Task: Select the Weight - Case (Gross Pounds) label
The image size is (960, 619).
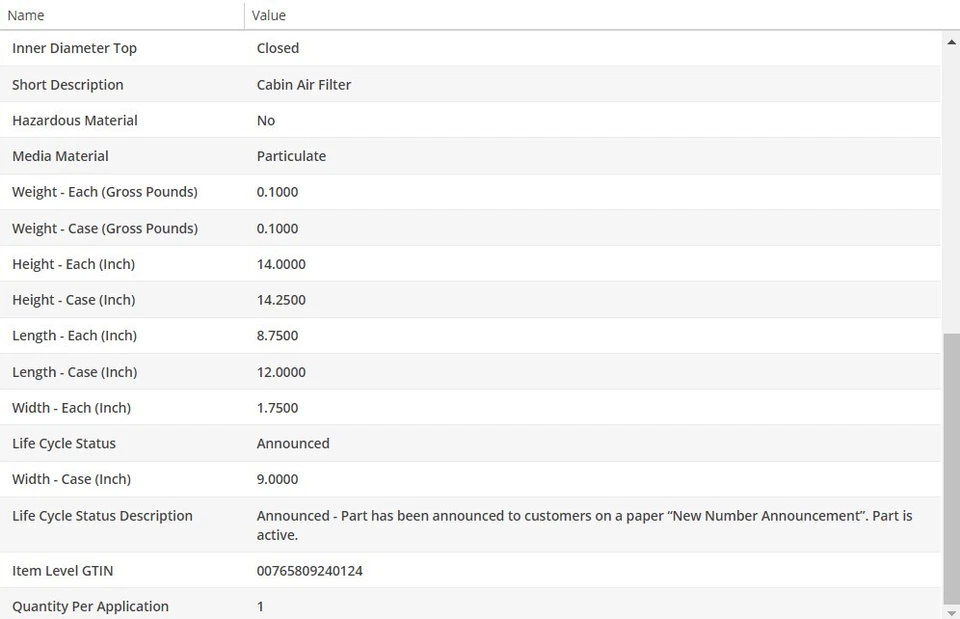Action: click(105, 229)
